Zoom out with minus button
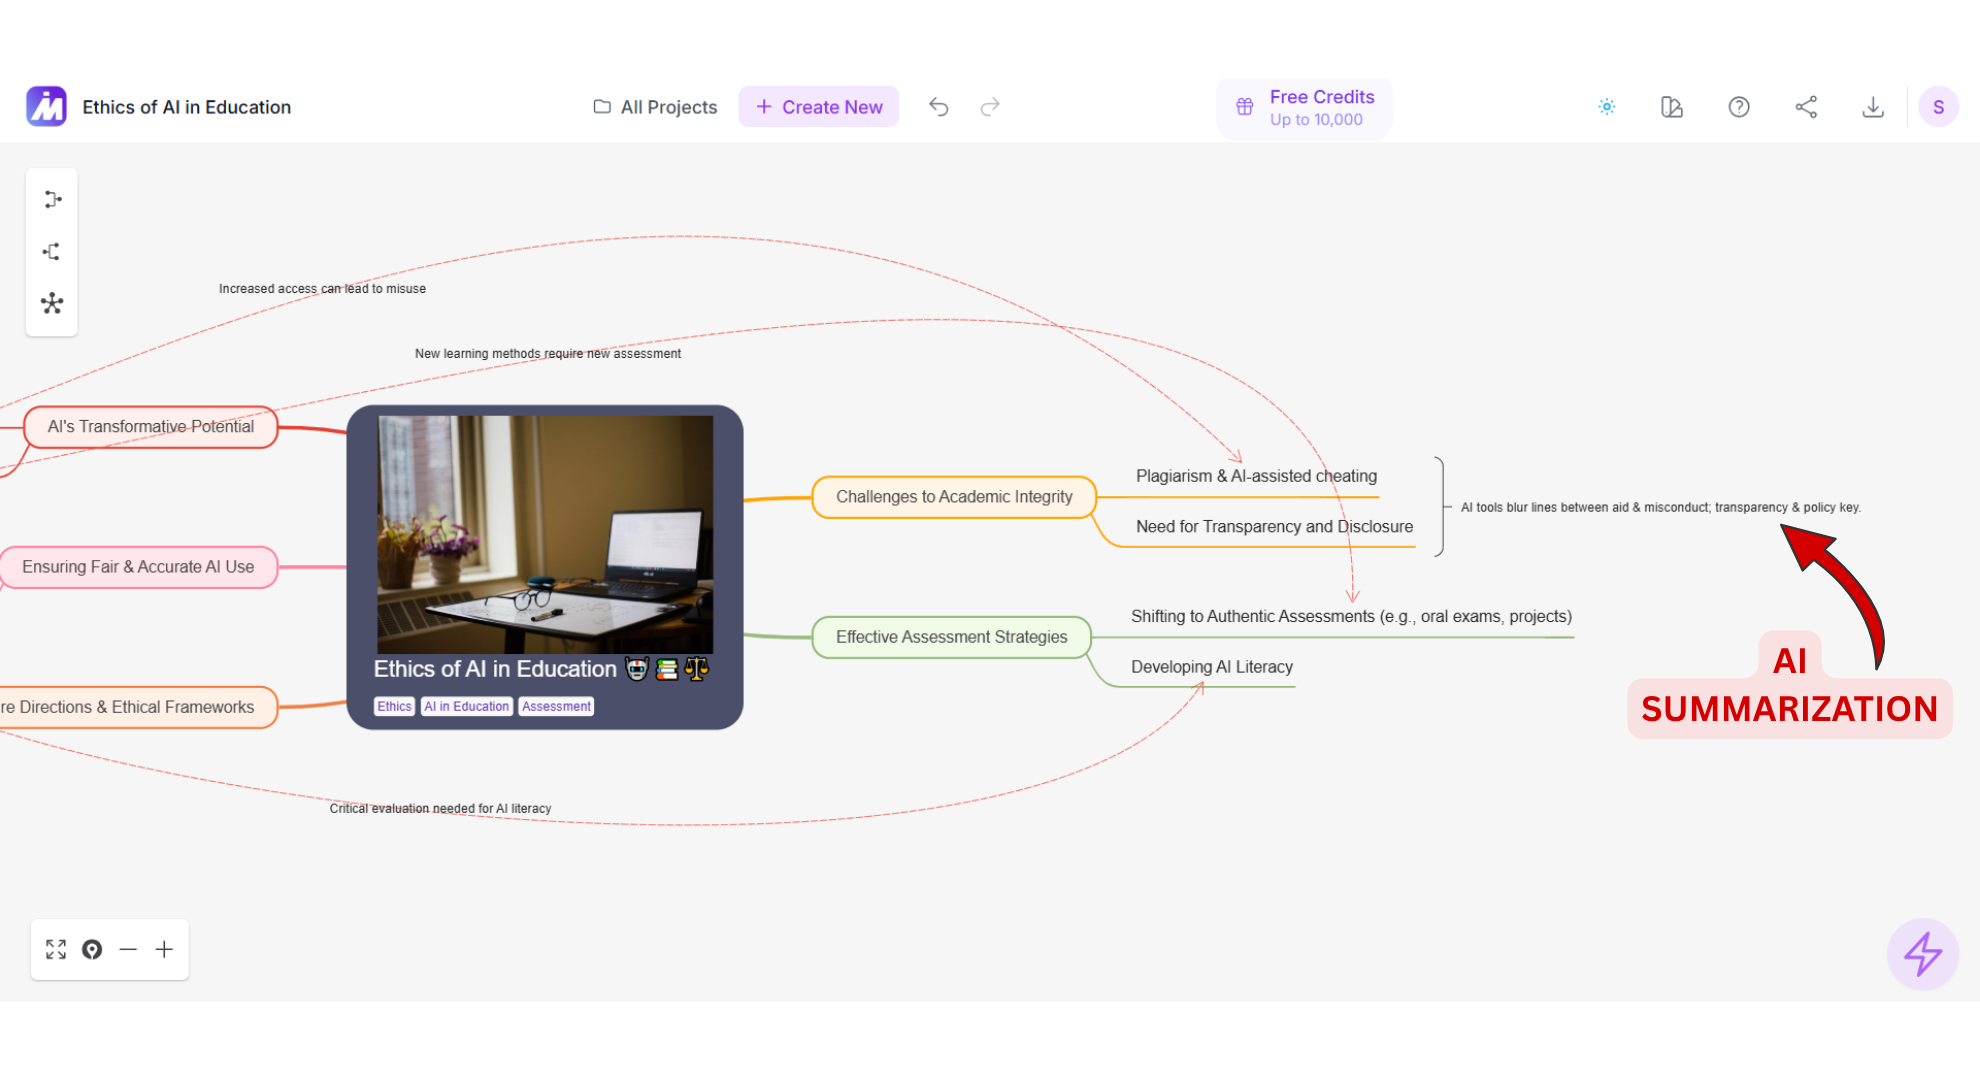The image size is (1980, 1080). (x=128, y=949)
